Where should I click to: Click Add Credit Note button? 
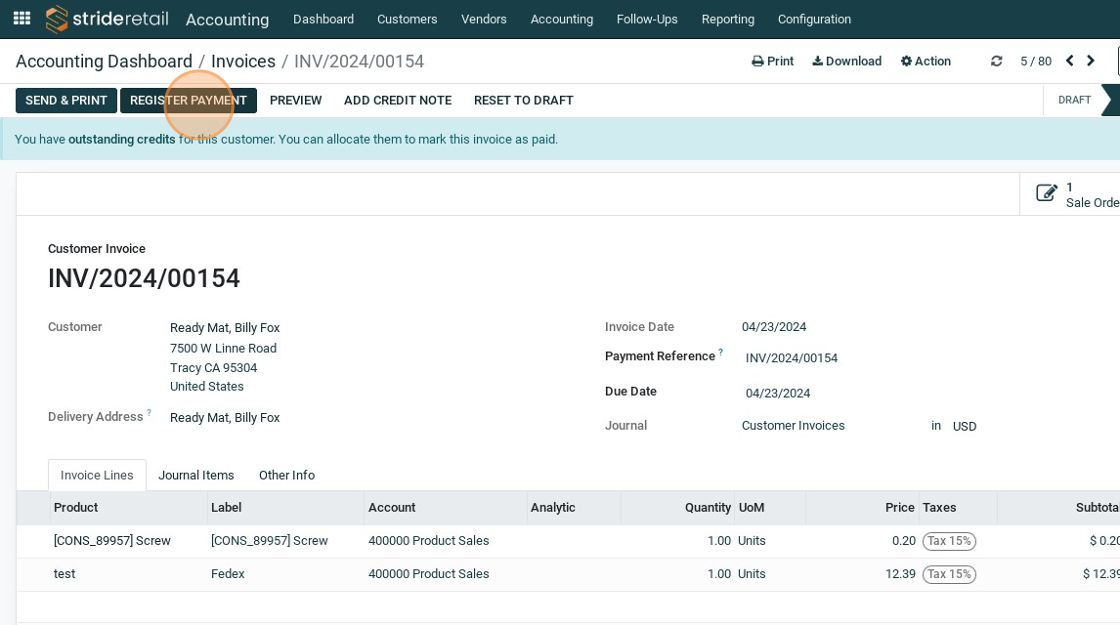[x=398, y=100]
